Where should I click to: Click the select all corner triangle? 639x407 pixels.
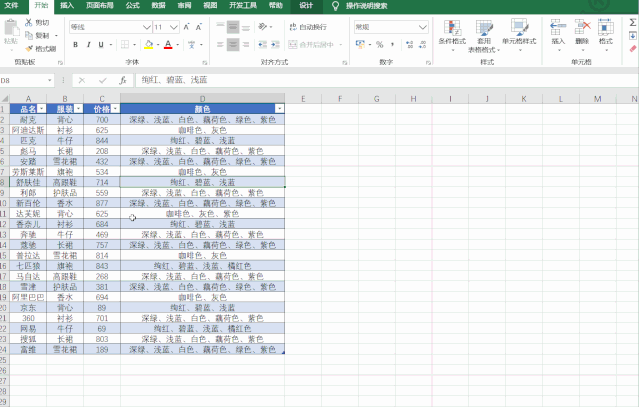(5, 99)
